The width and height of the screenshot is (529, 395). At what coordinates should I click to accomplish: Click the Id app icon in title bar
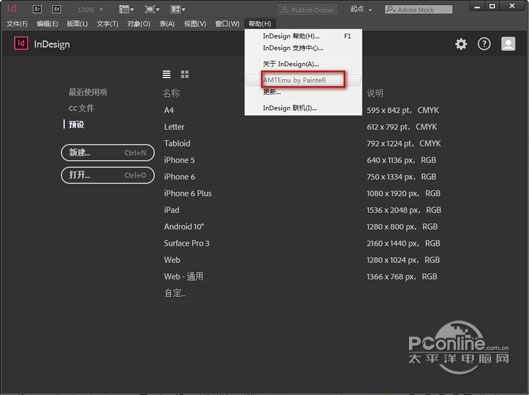[12, 9]
